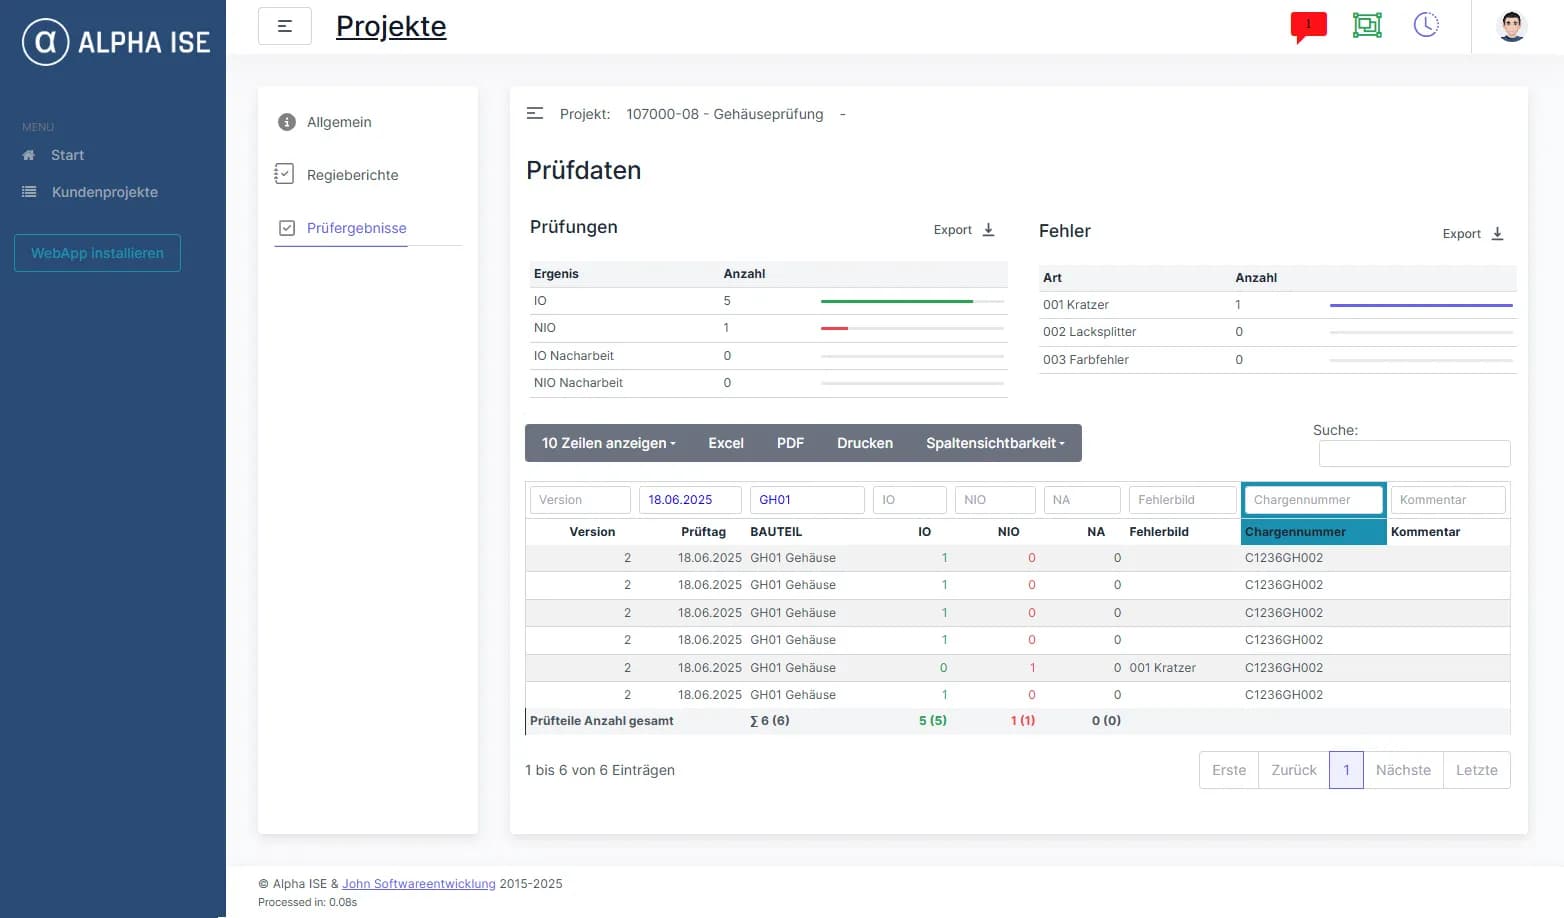Viewport: 1564px width, 918px height.
Task: Export table data with the Excel button
Action: point(726,443)
